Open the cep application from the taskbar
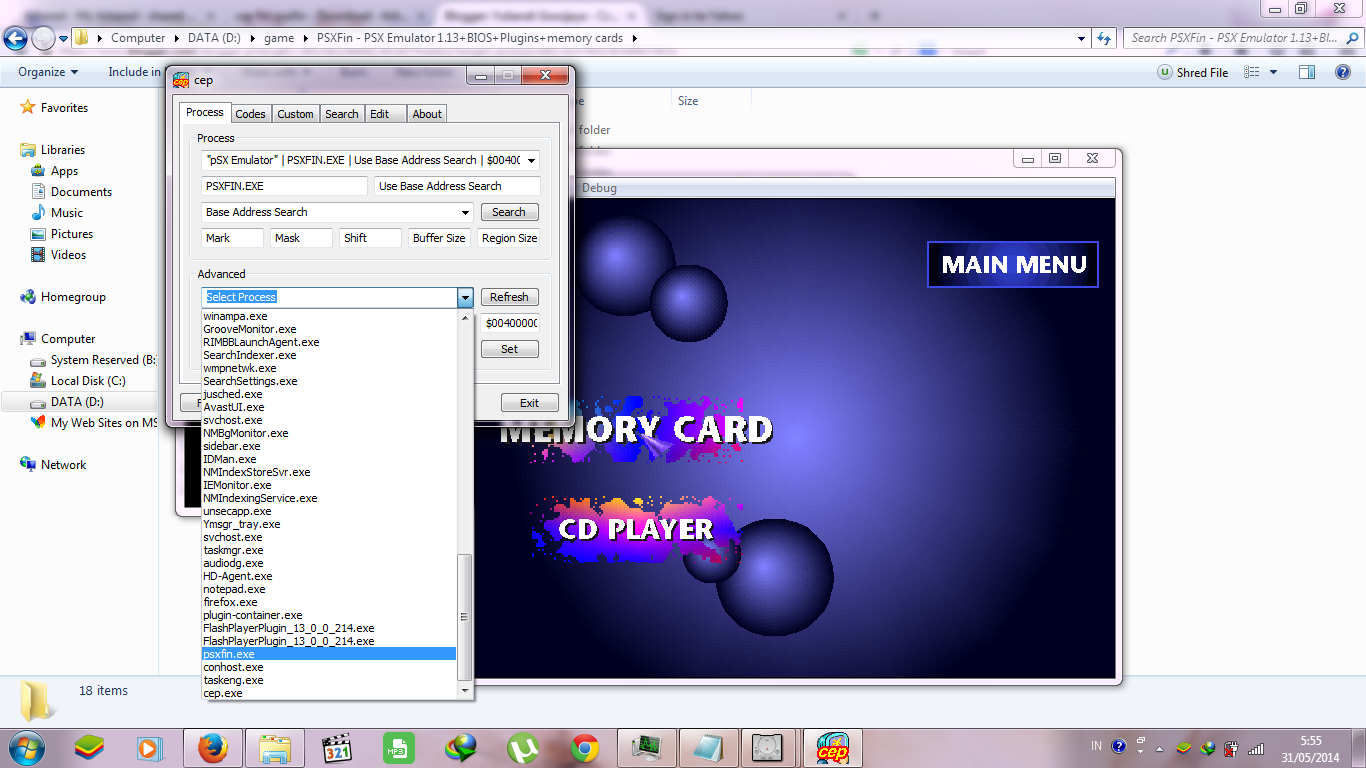The height and width of the screenshot is (768, 1366). [832, 747]
